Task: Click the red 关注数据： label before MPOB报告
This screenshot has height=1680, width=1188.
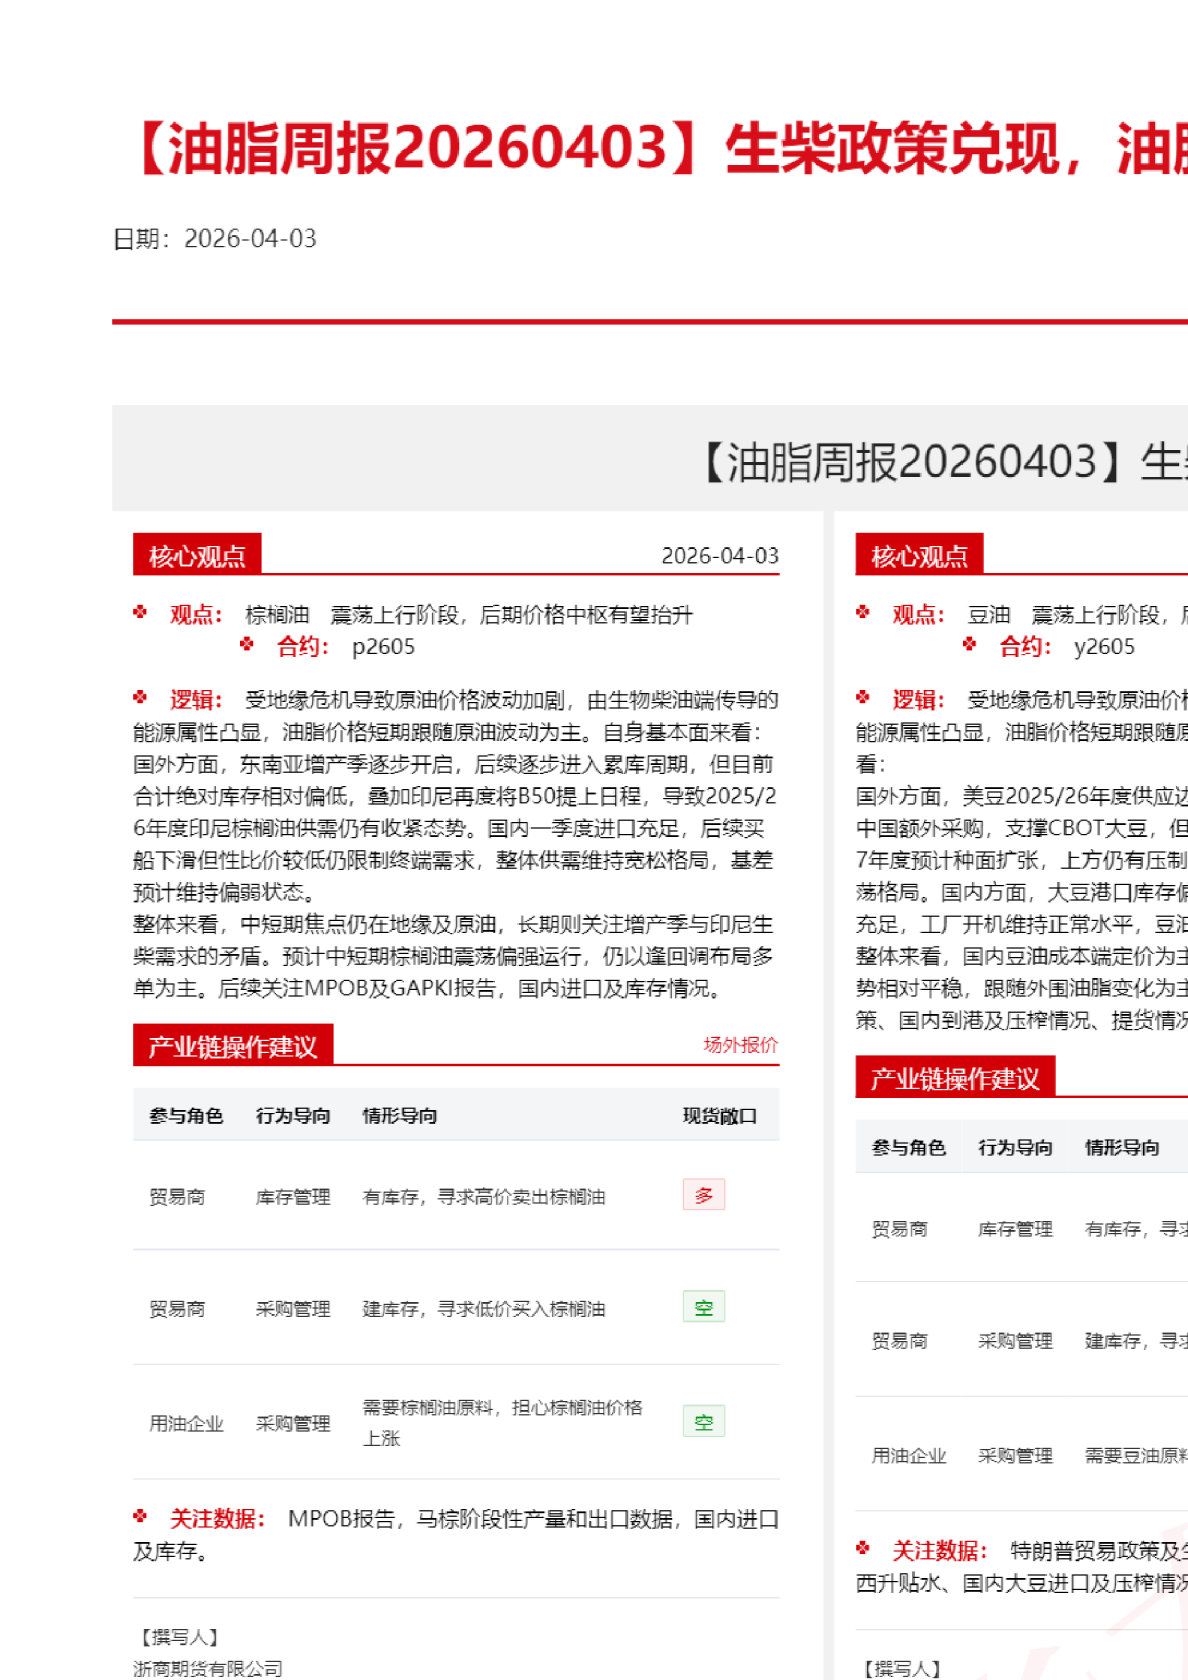Action: coord(218,1518)
